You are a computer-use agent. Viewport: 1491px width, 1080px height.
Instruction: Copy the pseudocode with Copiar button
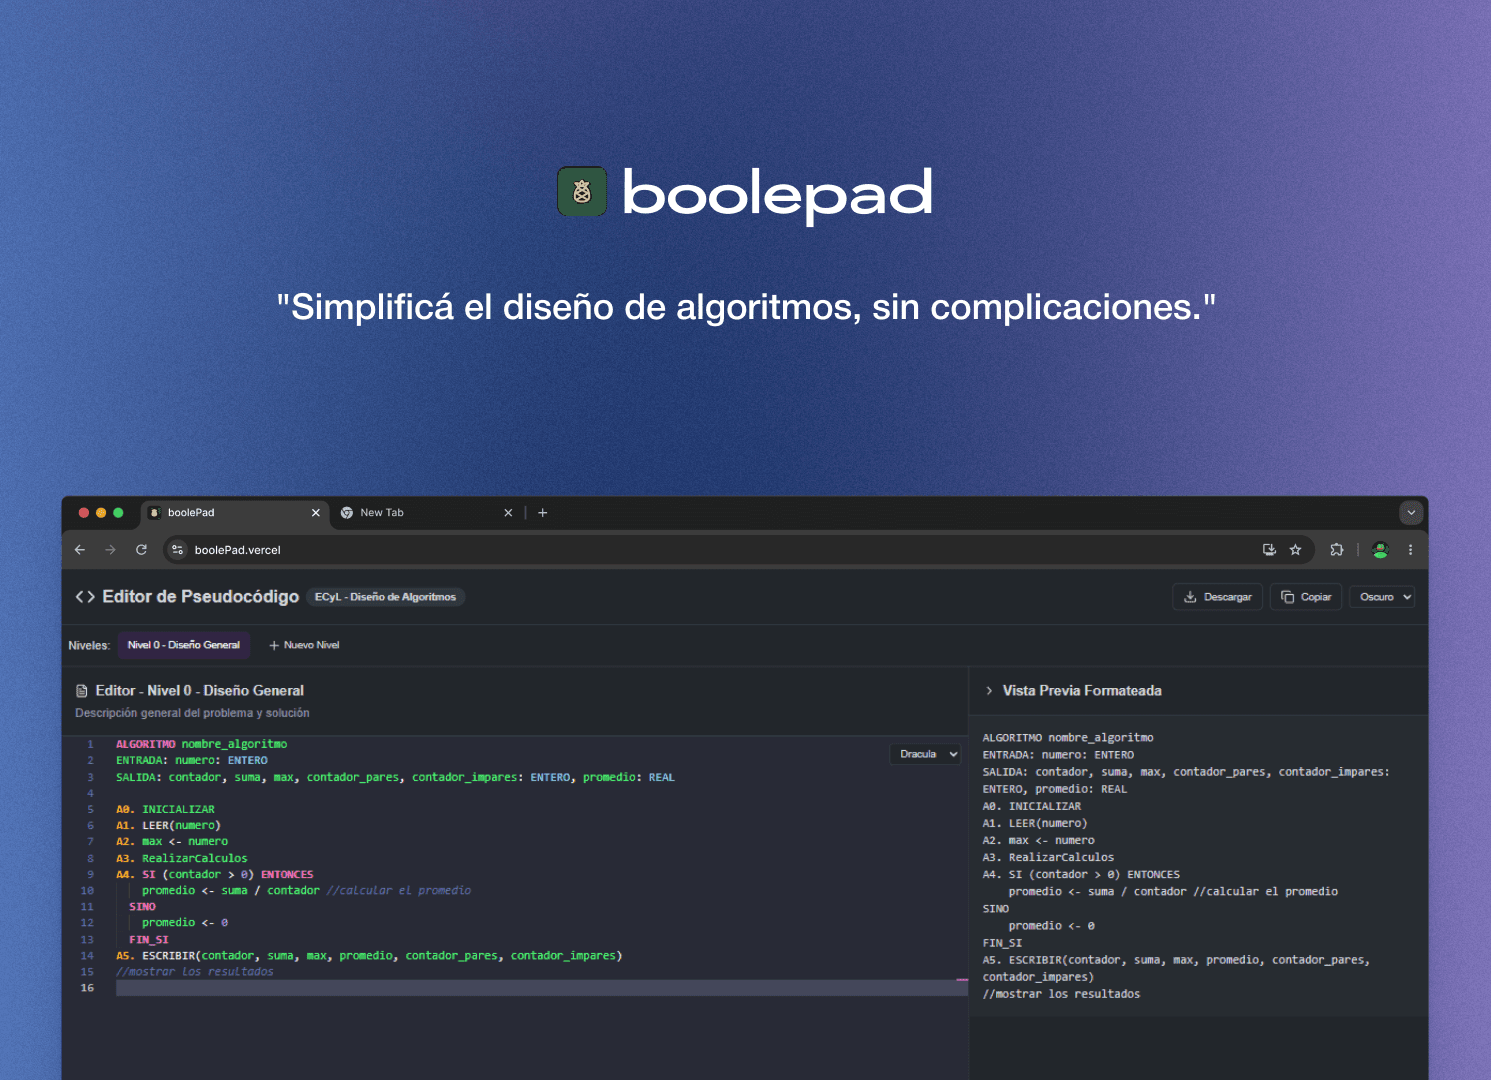(x=1306, y=597)
